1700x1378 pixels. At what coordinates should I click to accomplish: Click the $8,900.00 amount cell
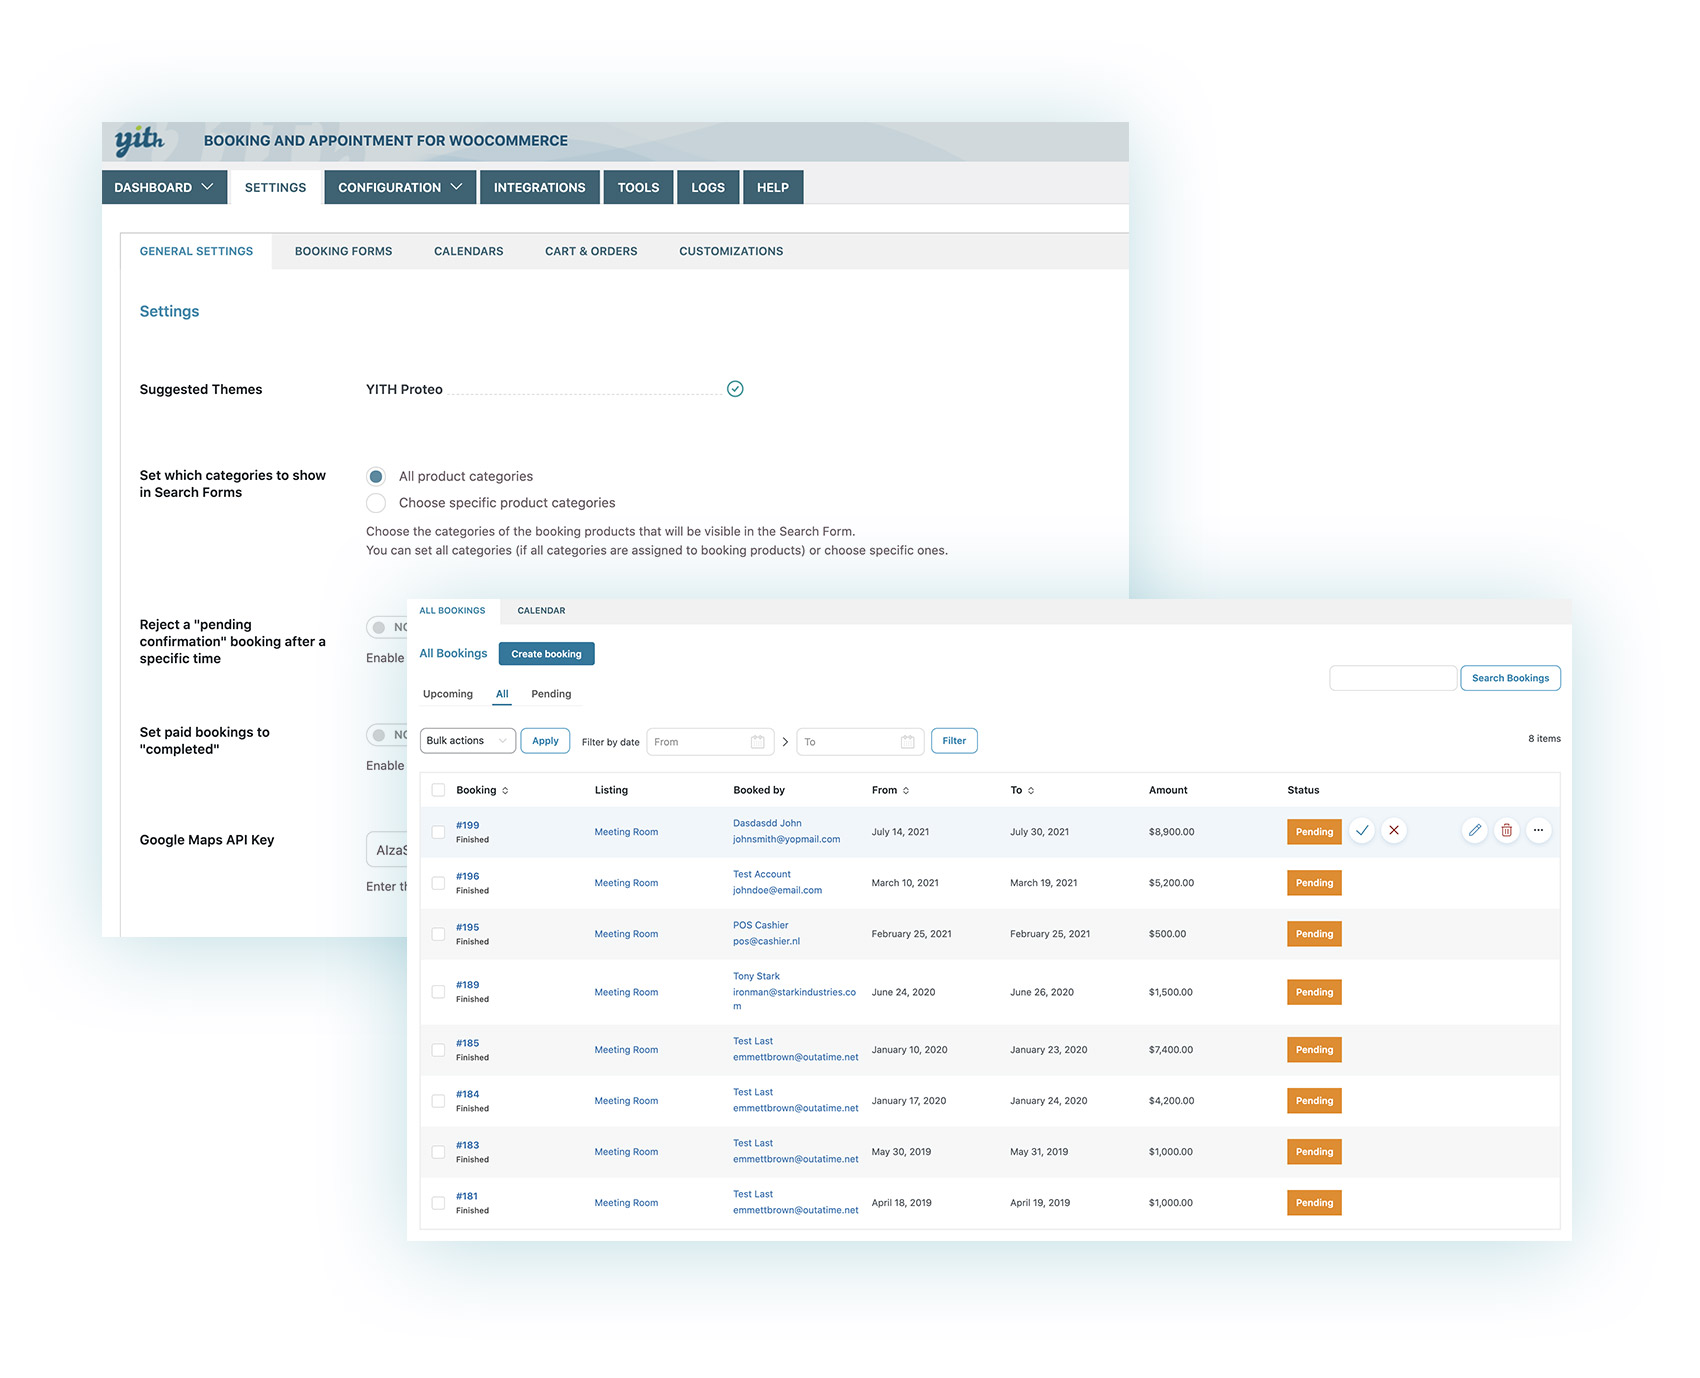point(1171,832)
